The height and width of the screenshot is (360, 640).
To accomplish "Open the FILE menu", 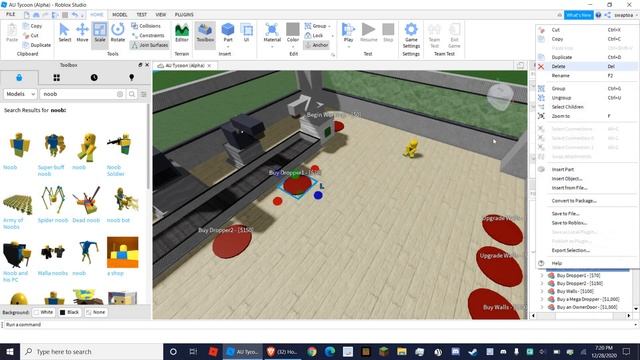I will click(x=11, y=14).
